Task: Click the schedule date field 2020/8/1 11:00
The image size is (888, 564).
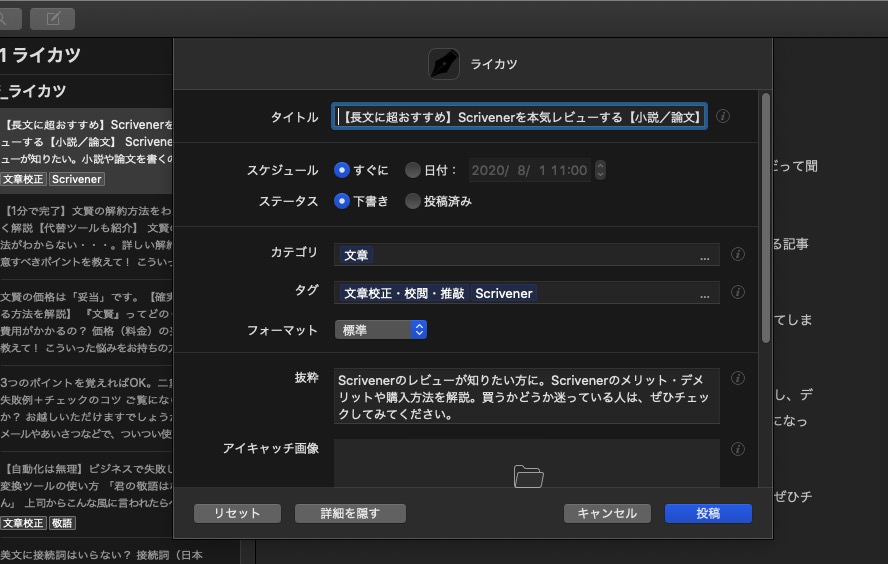Action: point(530,170)
